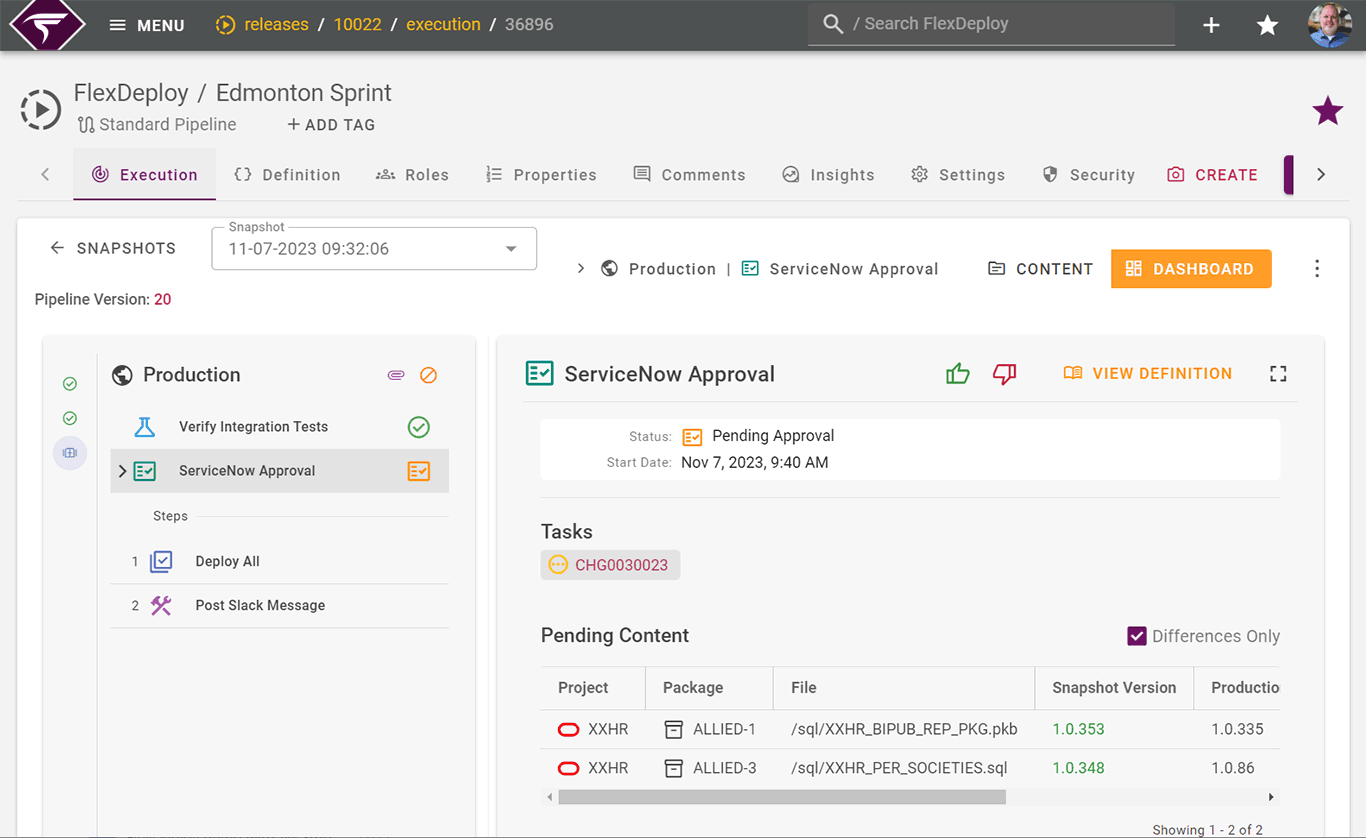Switch to the Execution tab
The height and width of the screenshot is (838, 1366).
pyautogui.click(x=144, y=174)
